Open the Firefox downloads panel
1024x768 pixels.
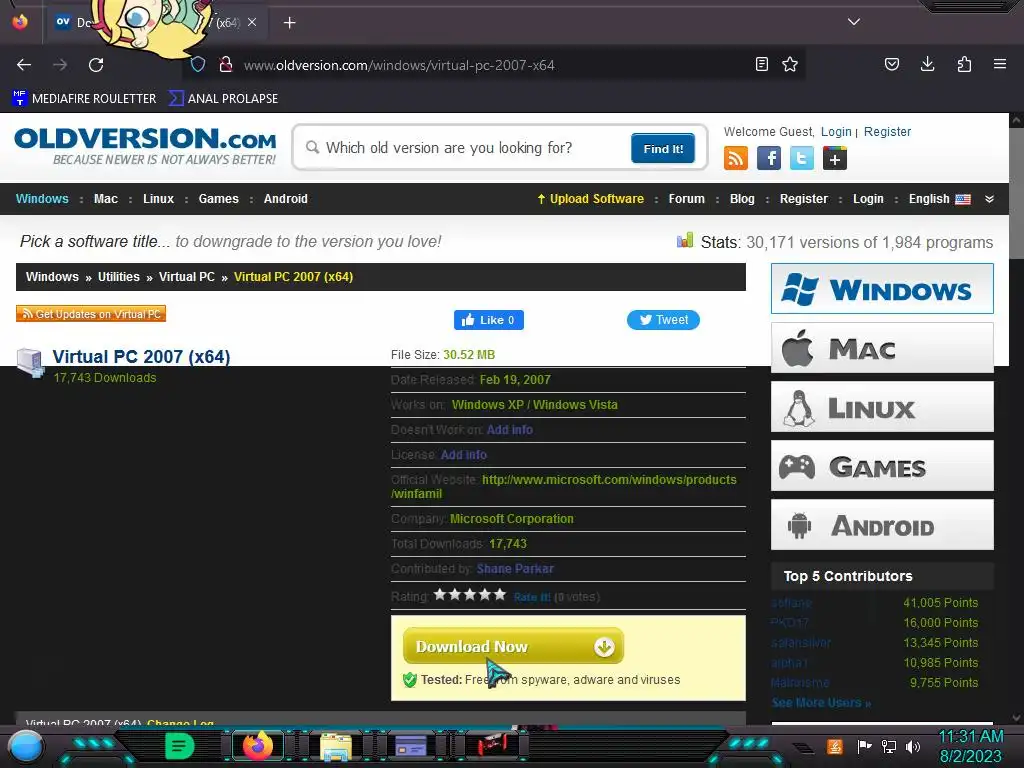[x=927, y=64]
